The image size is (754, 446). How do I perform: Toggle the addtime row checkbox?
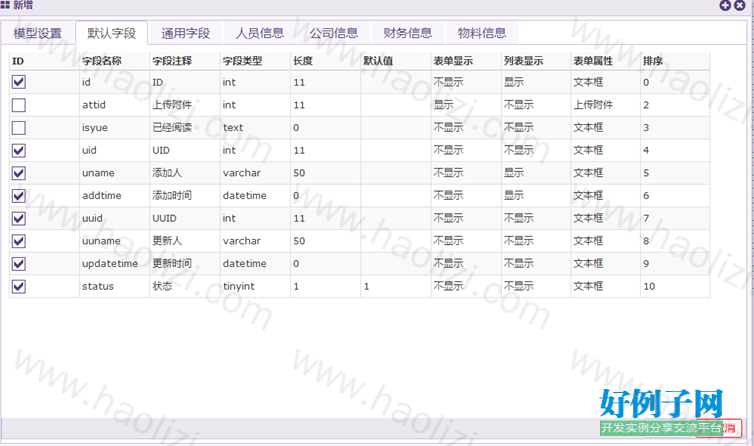click(19, 195)
